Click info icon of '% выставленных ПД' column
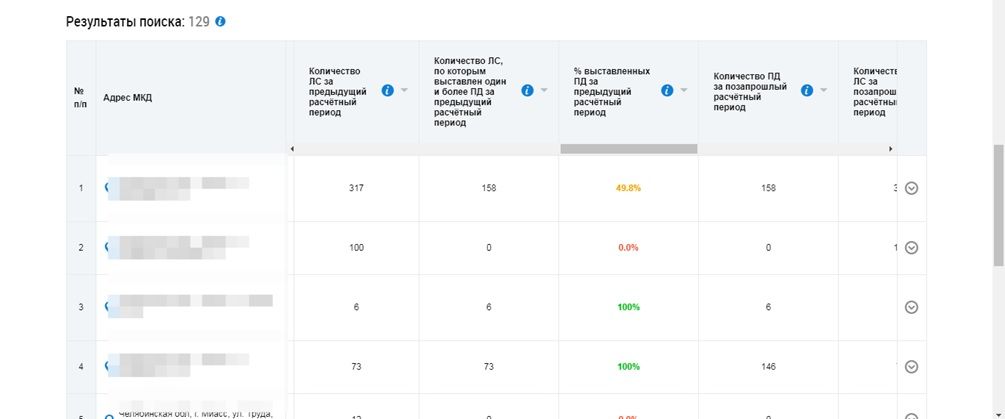The width and height of the screenshot is (1005, 419). 667,90
